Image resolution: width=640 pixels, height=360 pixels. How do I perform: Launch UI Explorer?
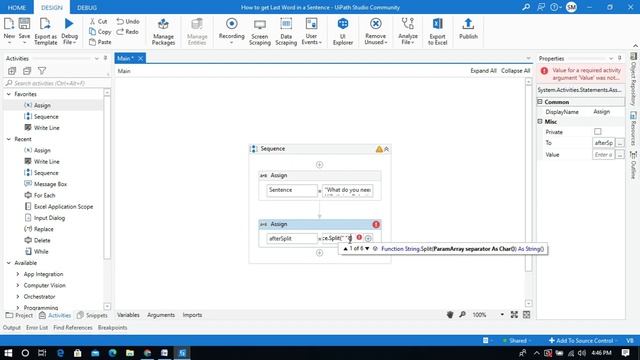342,31
